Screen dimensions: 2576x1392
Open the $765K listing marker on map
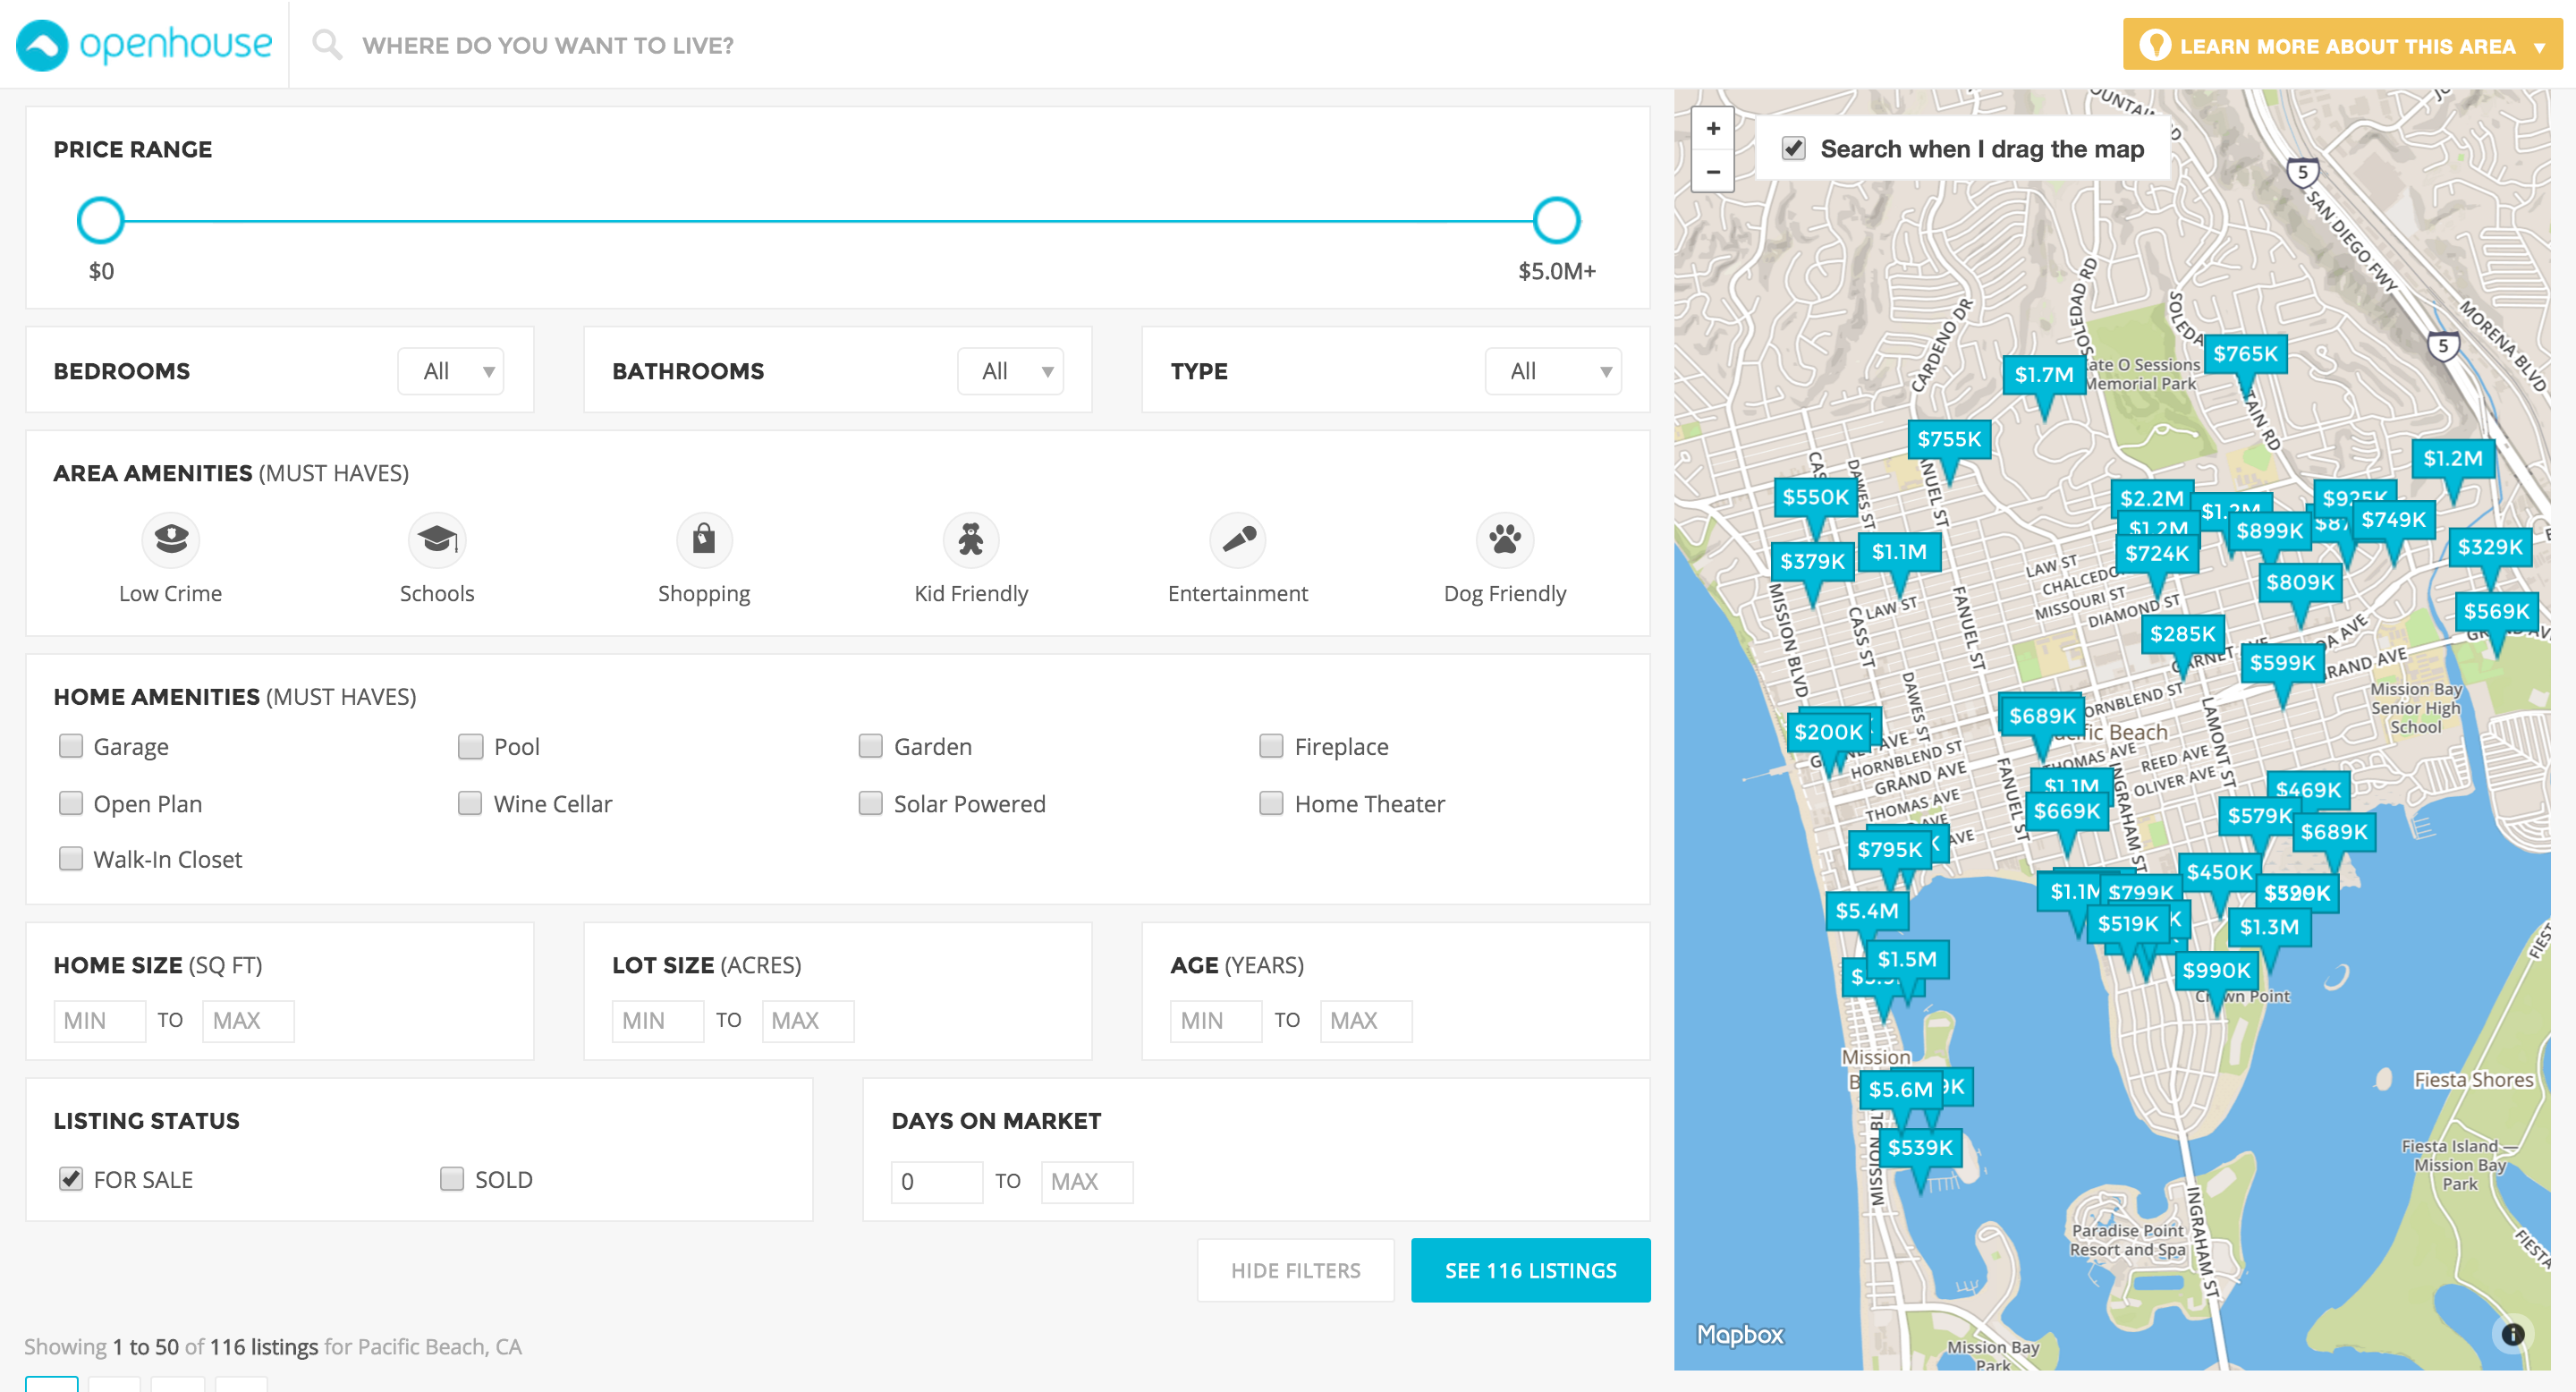(2245, 354)
